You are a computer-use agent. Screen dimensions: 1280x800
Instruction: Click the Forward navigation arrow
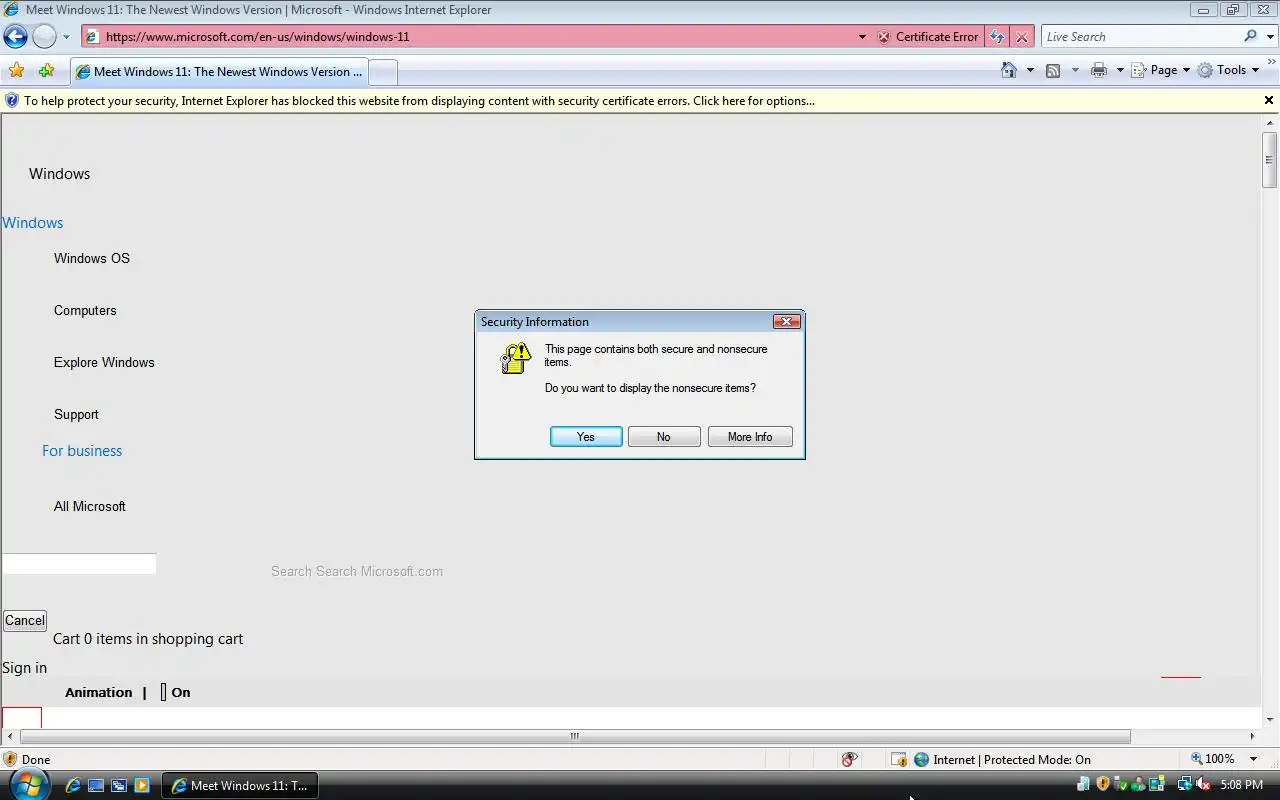pos(44,37)
